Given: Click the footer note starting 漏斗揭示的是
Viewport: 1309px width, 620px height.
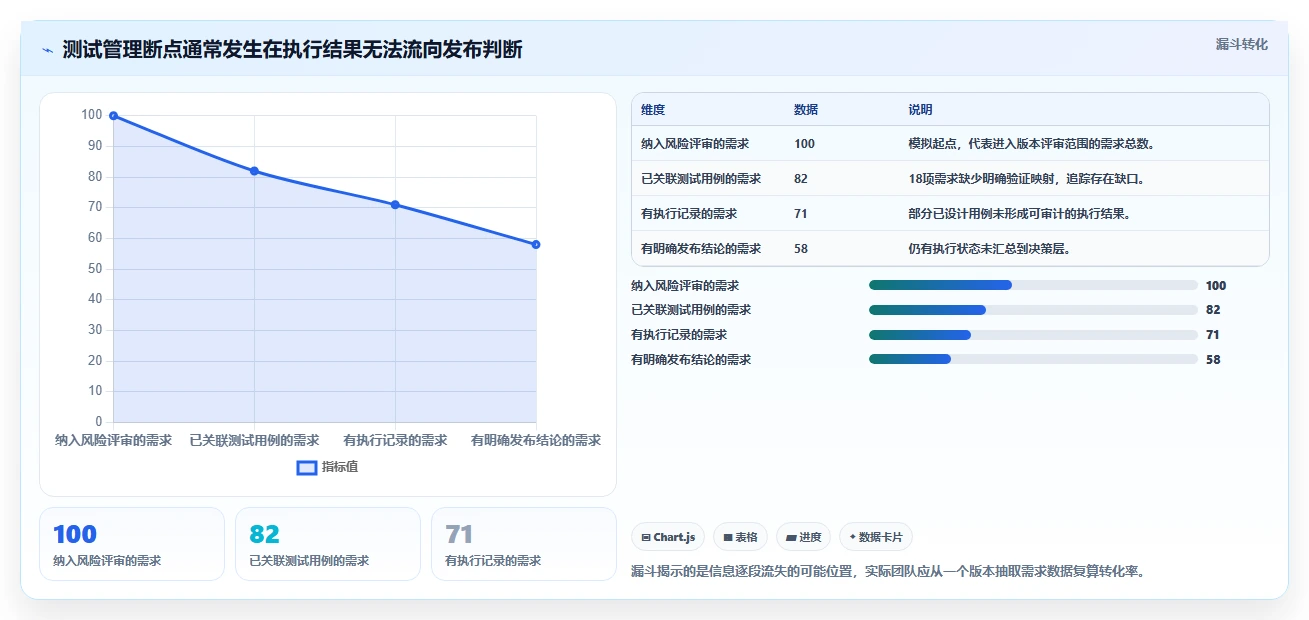Looking at the screenshot, I should coord(887,572).
